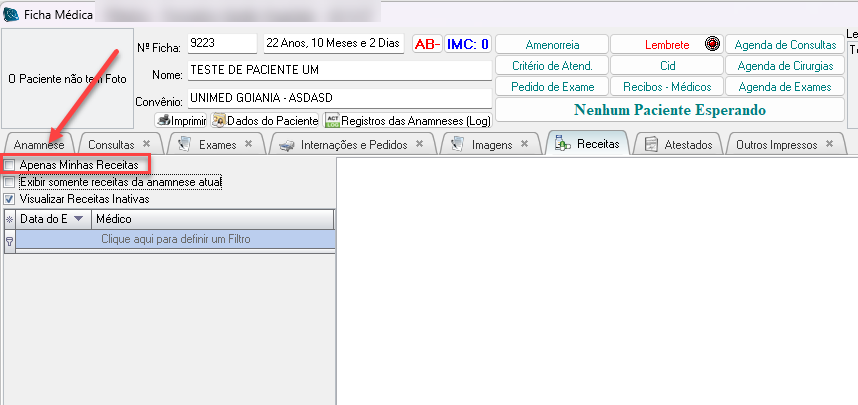Click the filter row to define a filter
This screenshot has height=405, width=858.
pos(175,240)
